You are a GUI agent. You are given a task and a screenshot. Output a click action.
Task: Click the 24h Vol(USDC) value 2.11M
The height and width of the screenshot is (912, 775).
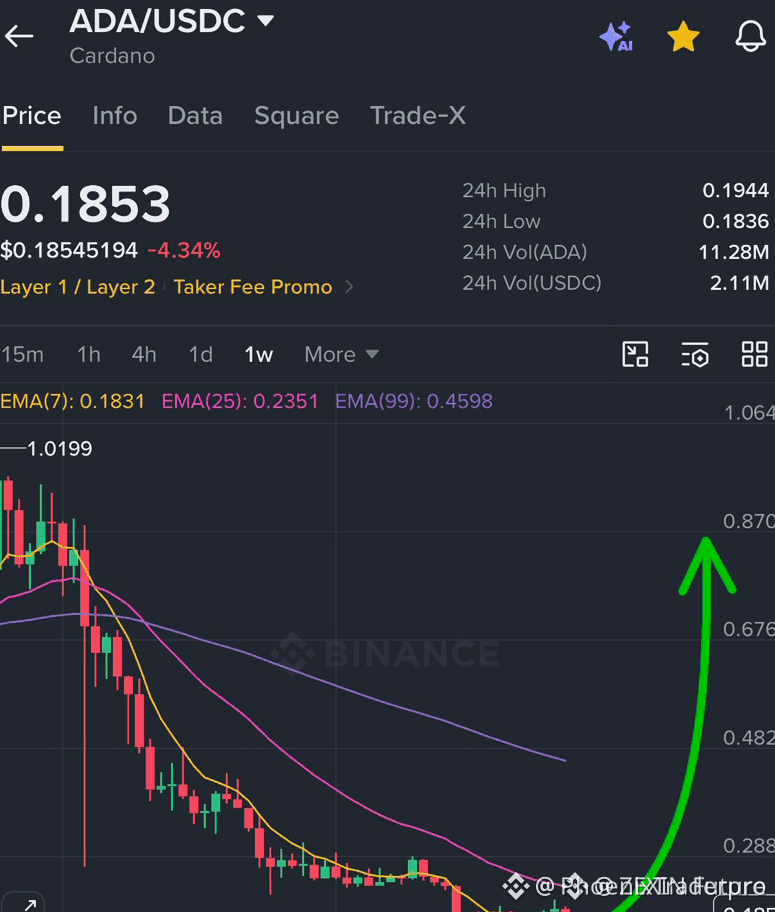tap(740, 283)
